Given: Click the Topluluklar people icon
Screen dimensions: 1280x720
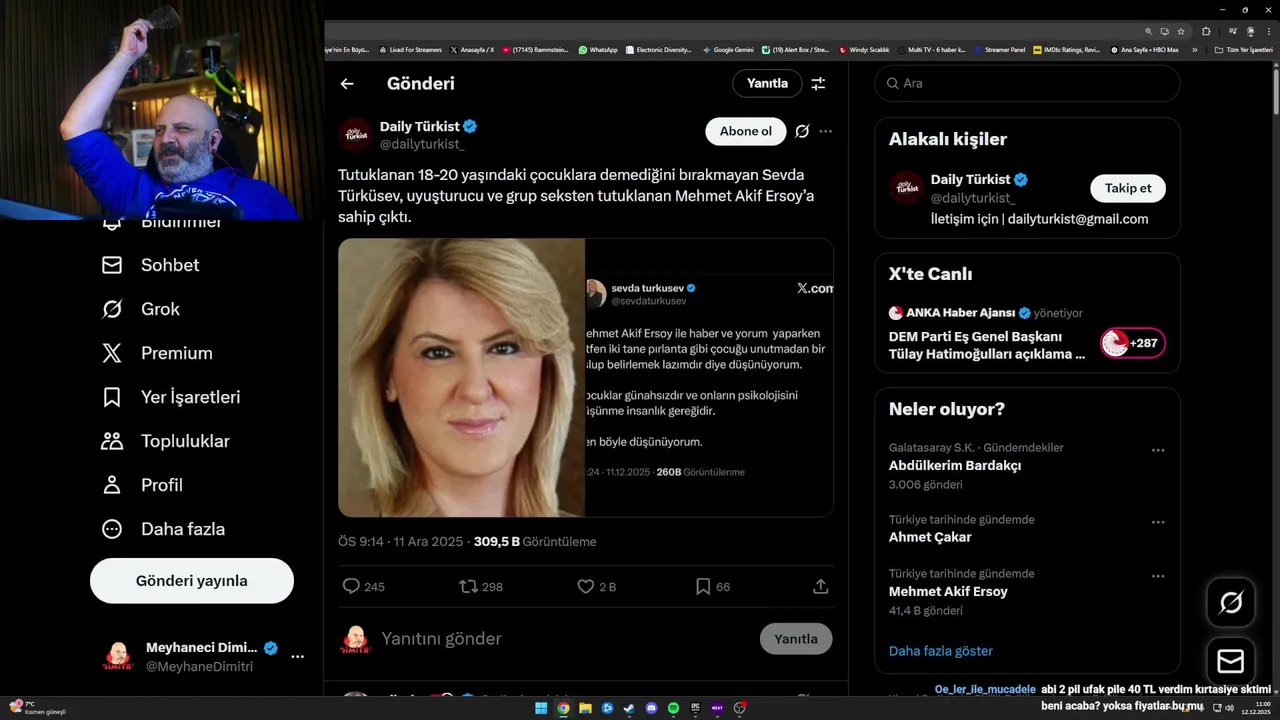Looking at the screenshot, I should point(112,441).
